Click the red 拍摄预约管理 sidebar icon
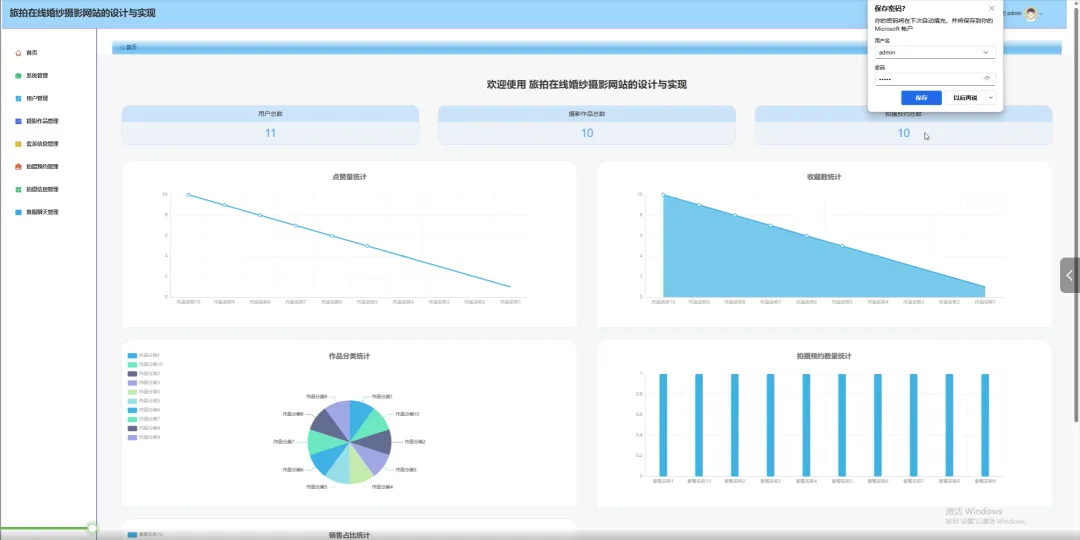The image size is (1080, 540). (19, 167)
